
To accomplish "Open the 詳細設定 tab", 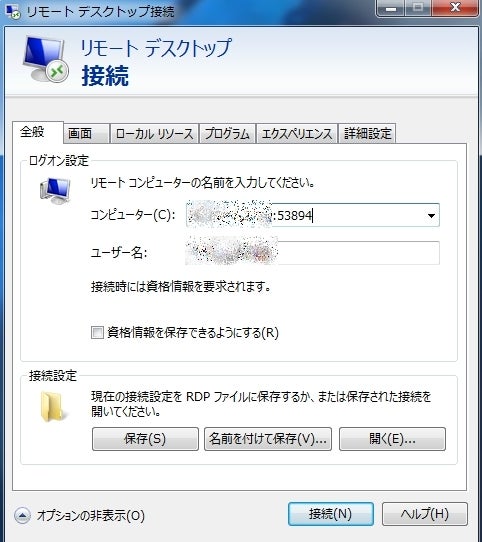I will pyautogui.click(x=367, y=133).
